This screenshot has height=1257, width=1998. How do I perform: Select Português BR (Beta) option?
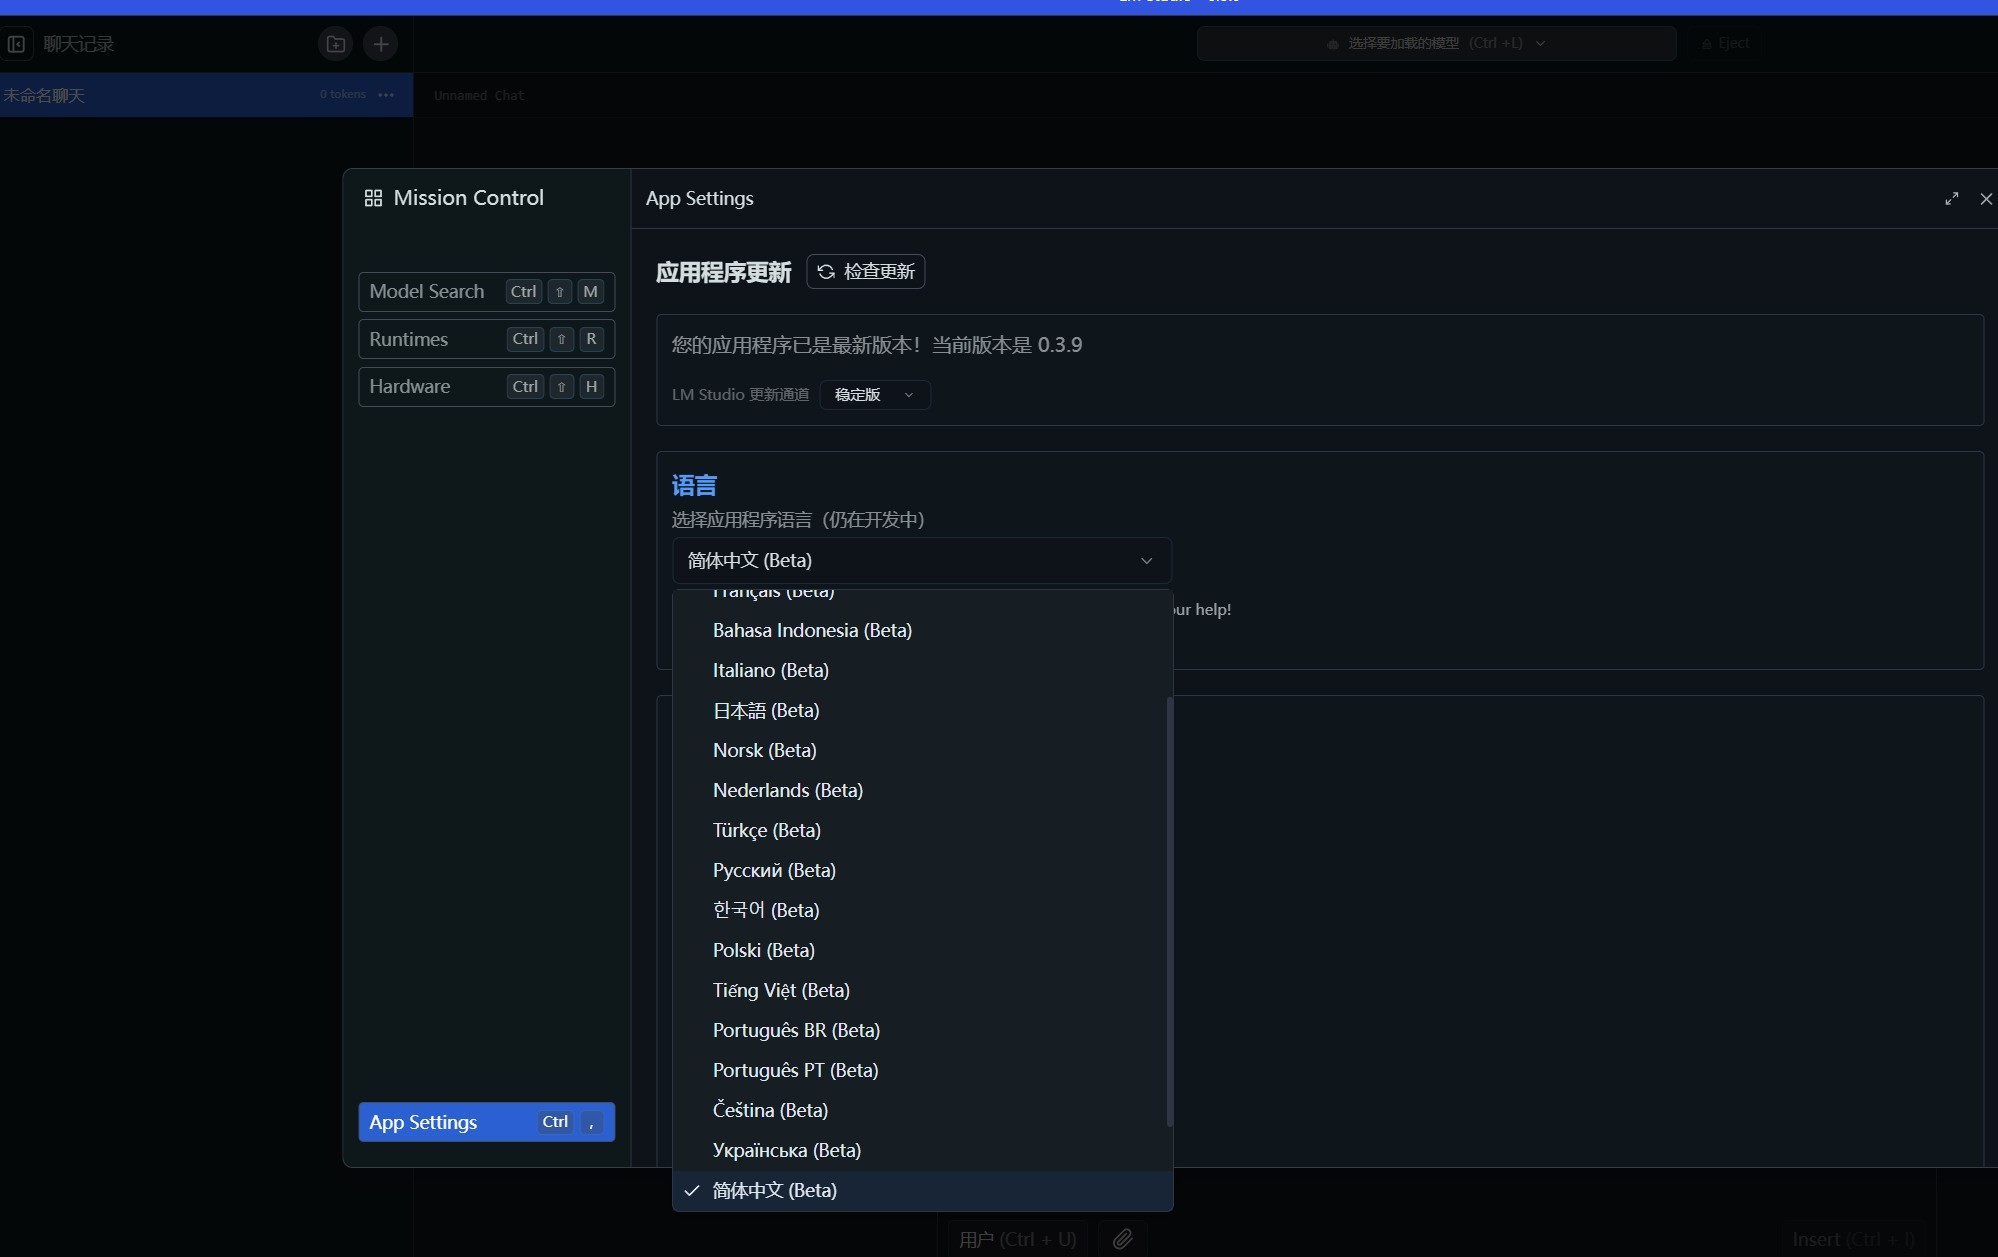[920, 1030]
